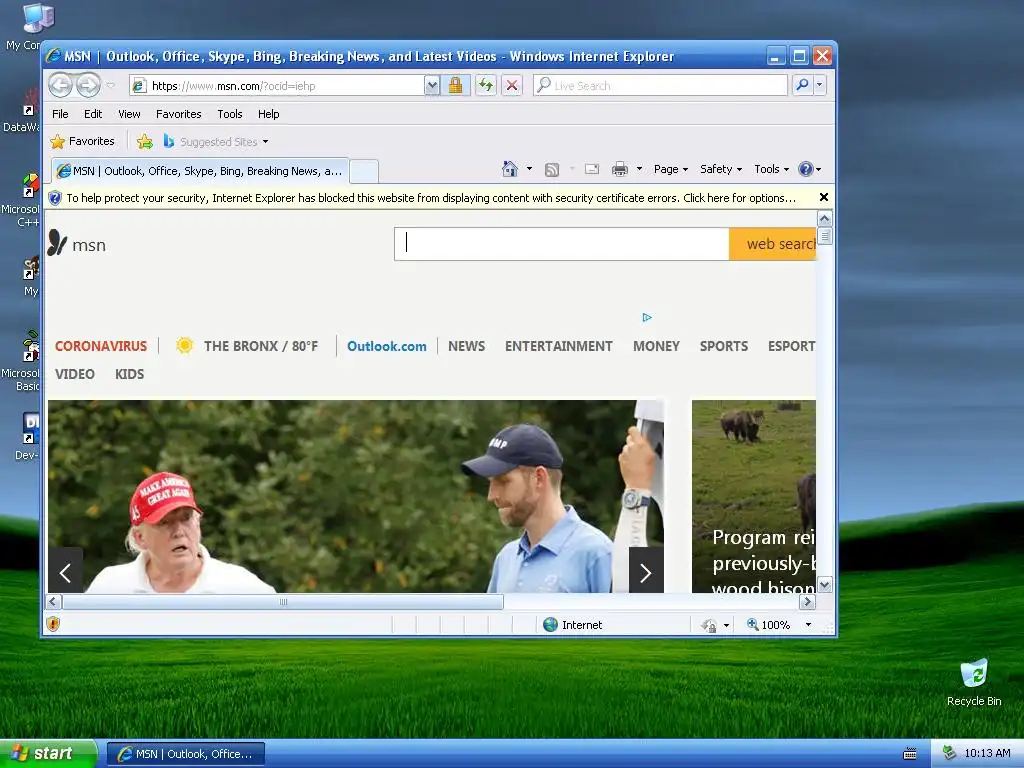Open the Page command menu
The width and height of the screenshot is (1024, 768).
671,169
